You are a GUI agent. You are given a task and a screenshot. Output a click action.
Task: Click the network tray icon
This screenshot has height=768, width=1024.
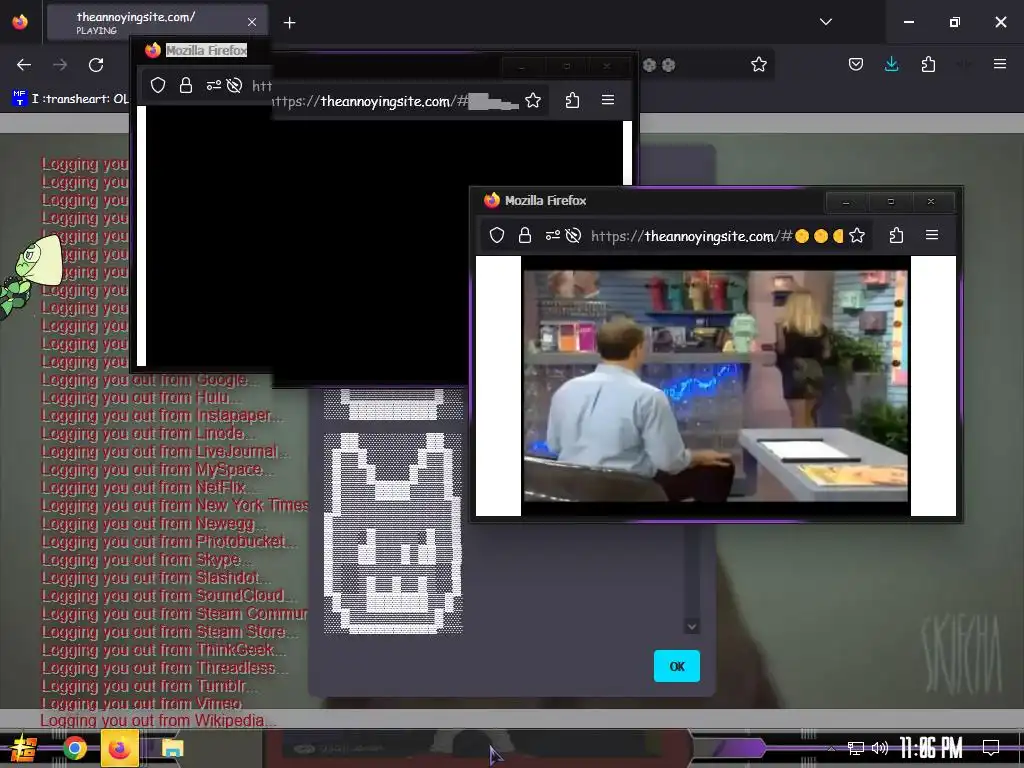point(856,748)
